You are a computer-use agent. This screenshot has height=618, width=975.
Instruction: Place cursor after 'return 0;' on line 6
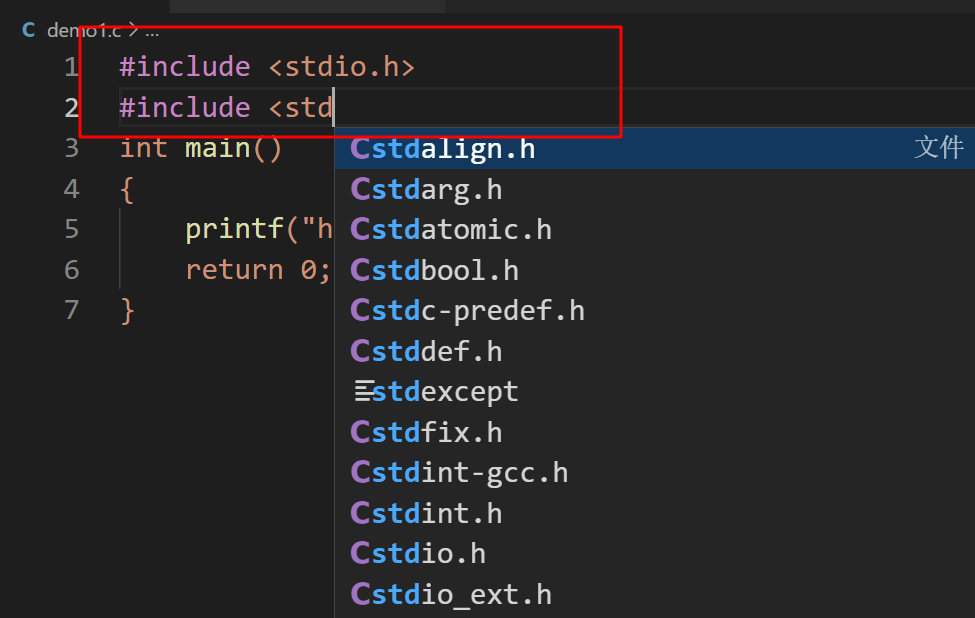[x=331, y=270]
